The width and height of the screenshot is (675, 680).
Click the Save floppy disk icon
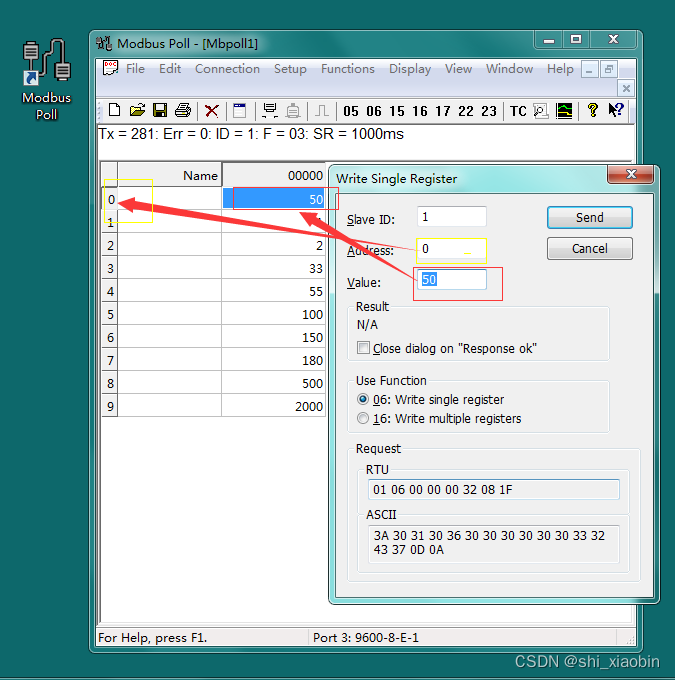click(160, 110)
